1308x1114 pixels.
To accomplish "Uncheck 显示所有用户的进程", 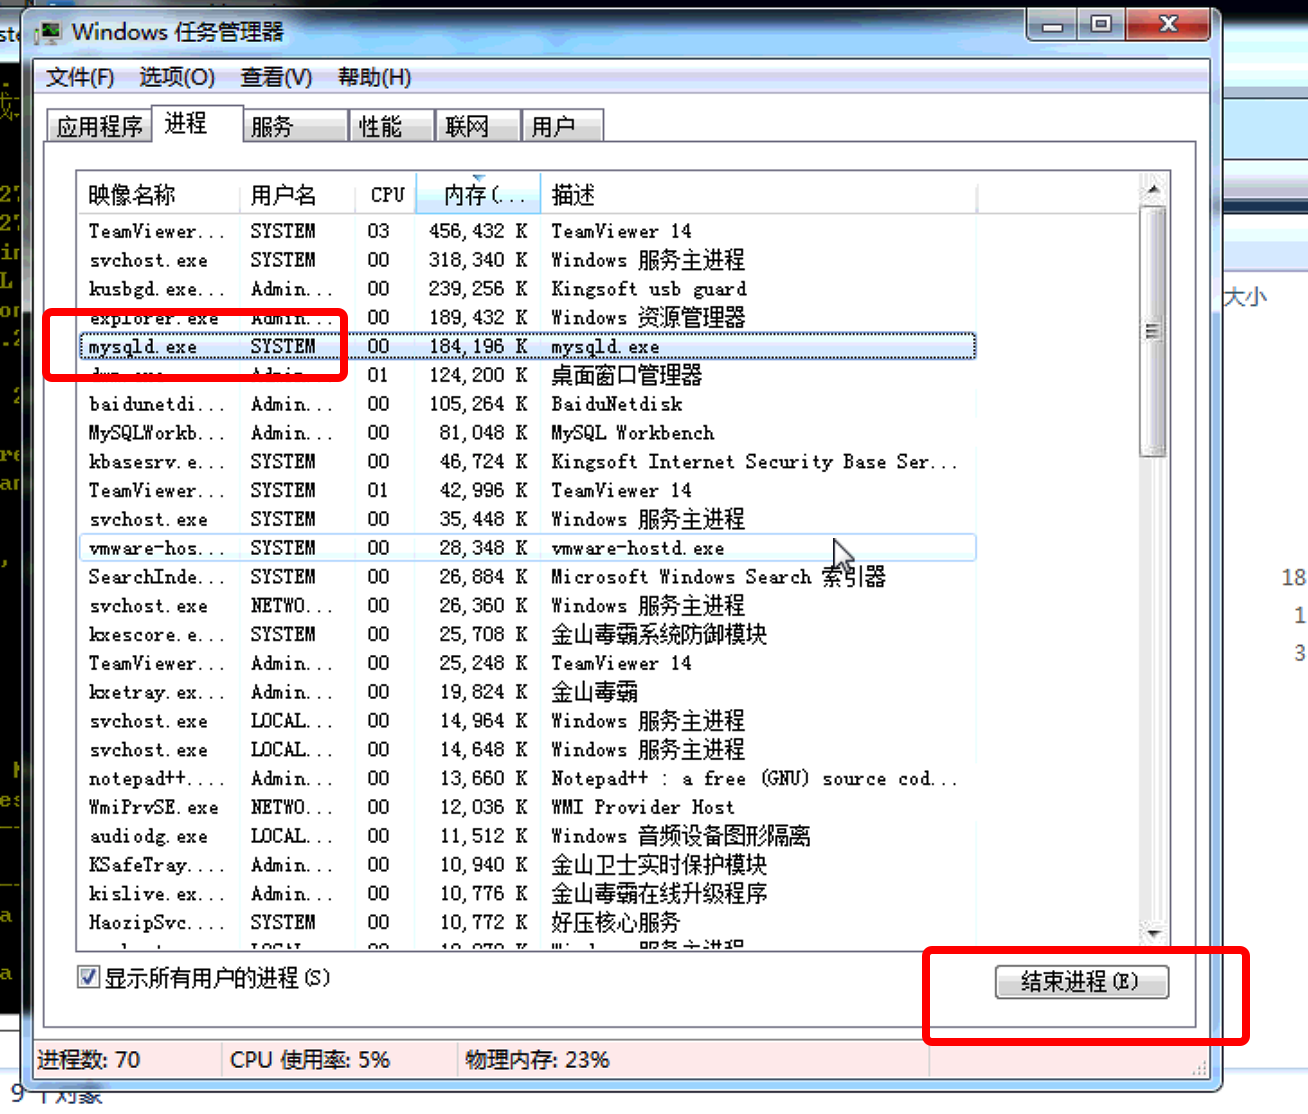I will click(88, 977).
